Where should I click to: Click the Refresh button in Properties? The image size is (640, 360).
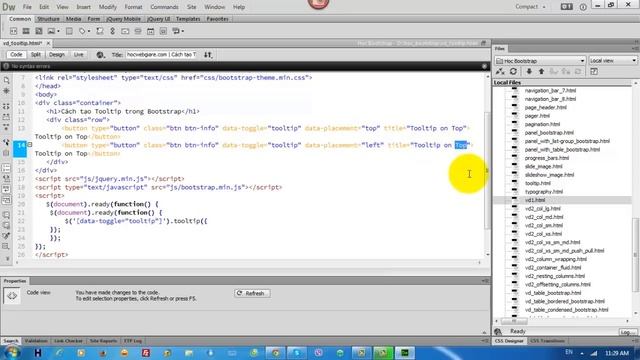point(252,293)
